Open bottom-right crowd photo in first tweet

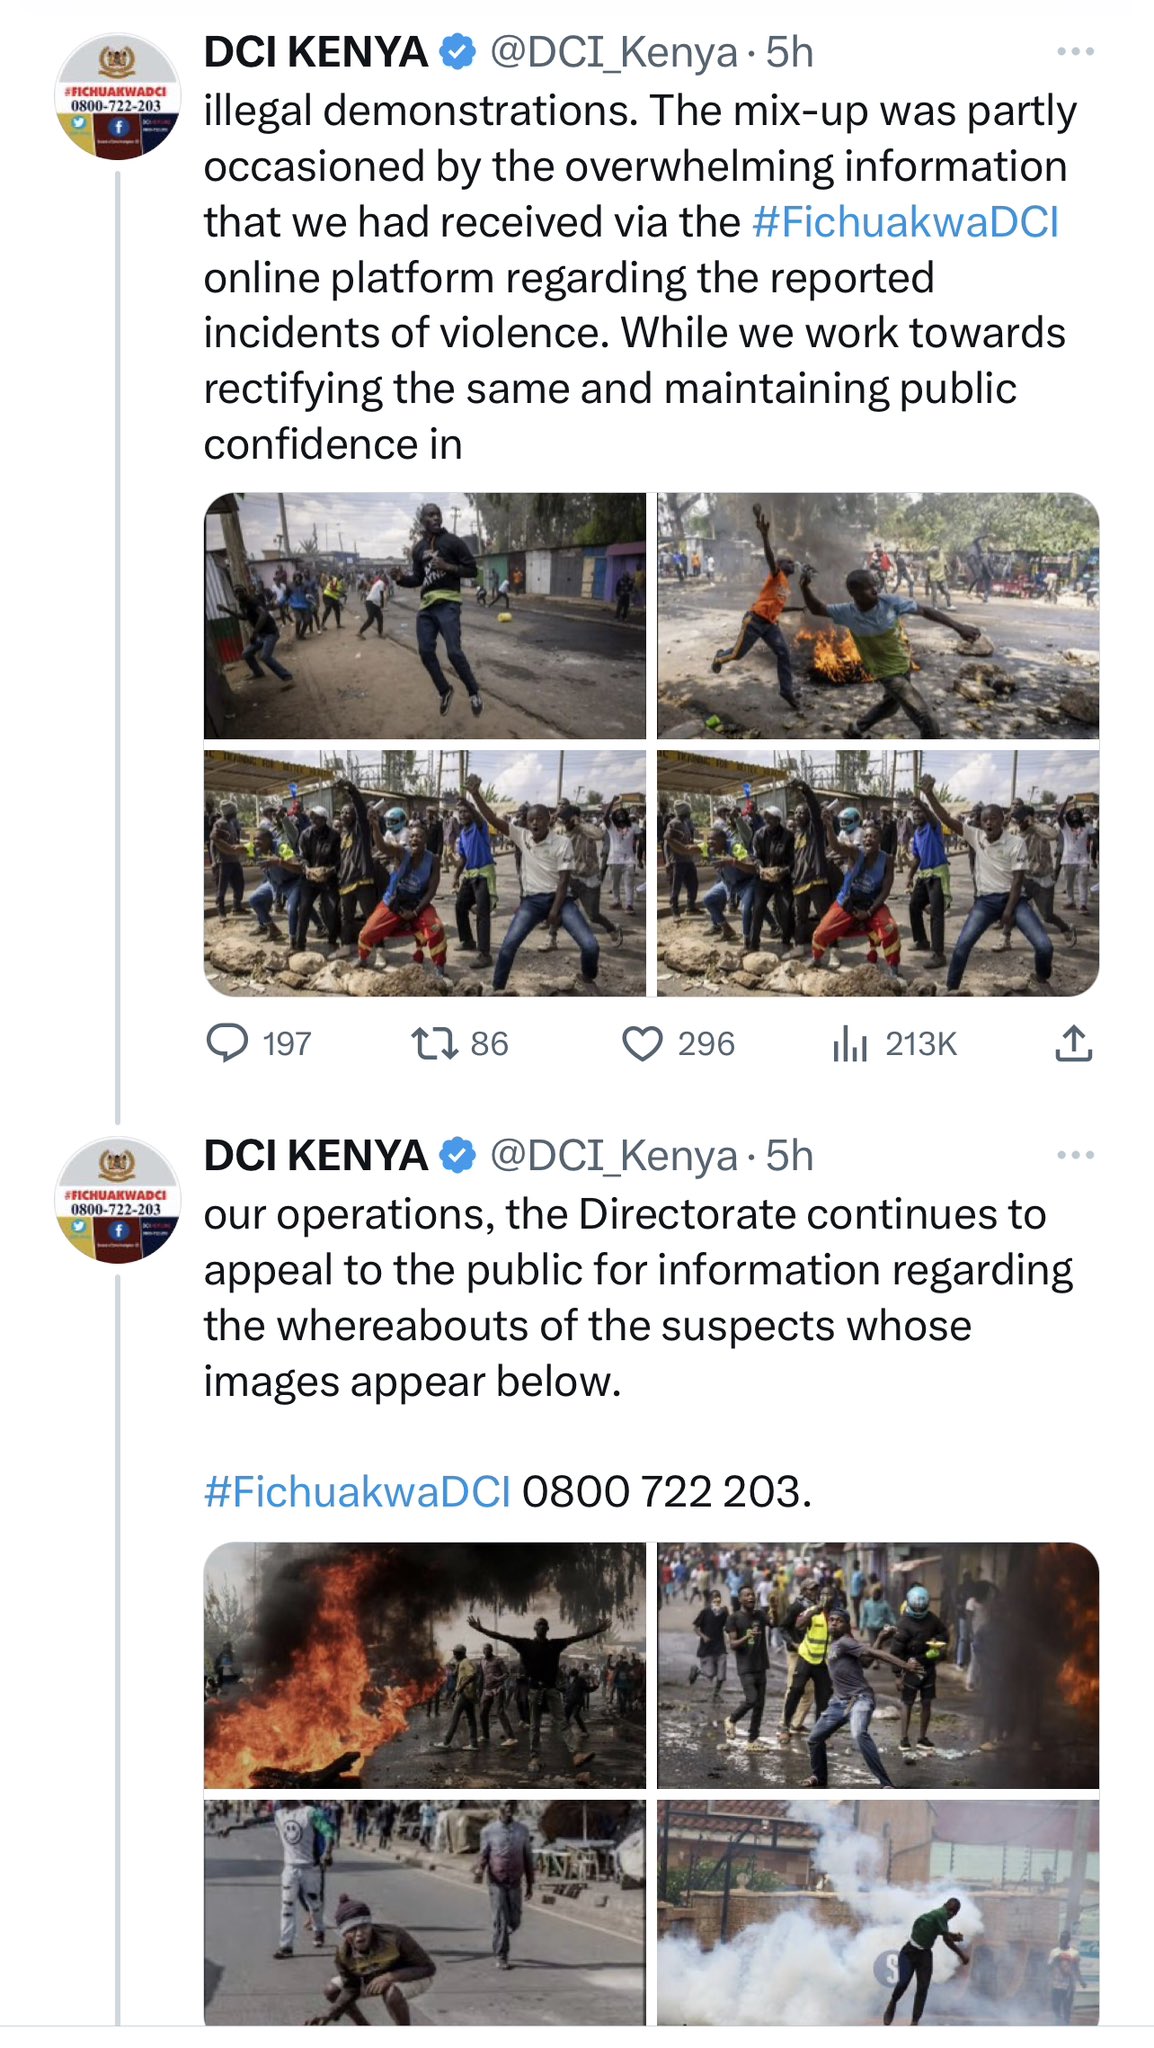878,873
